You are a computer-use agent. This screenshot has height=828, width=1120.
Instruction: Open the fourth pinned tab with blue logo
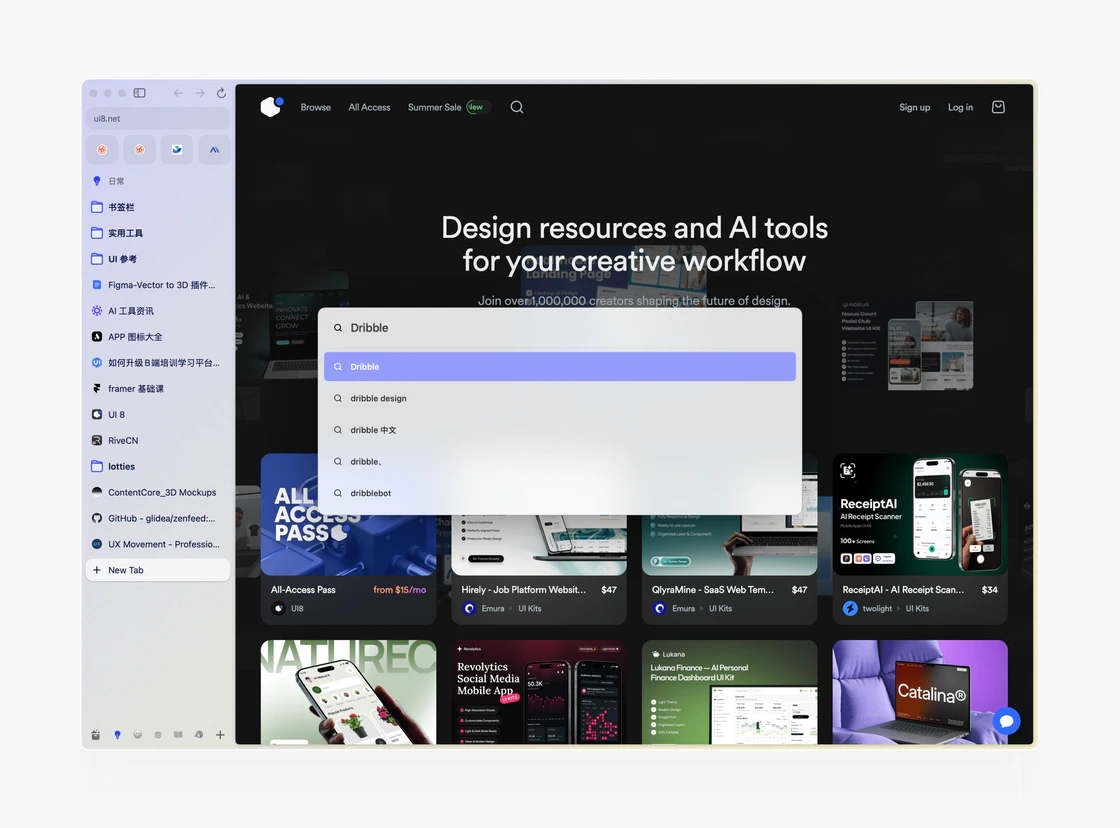[214, 149]
